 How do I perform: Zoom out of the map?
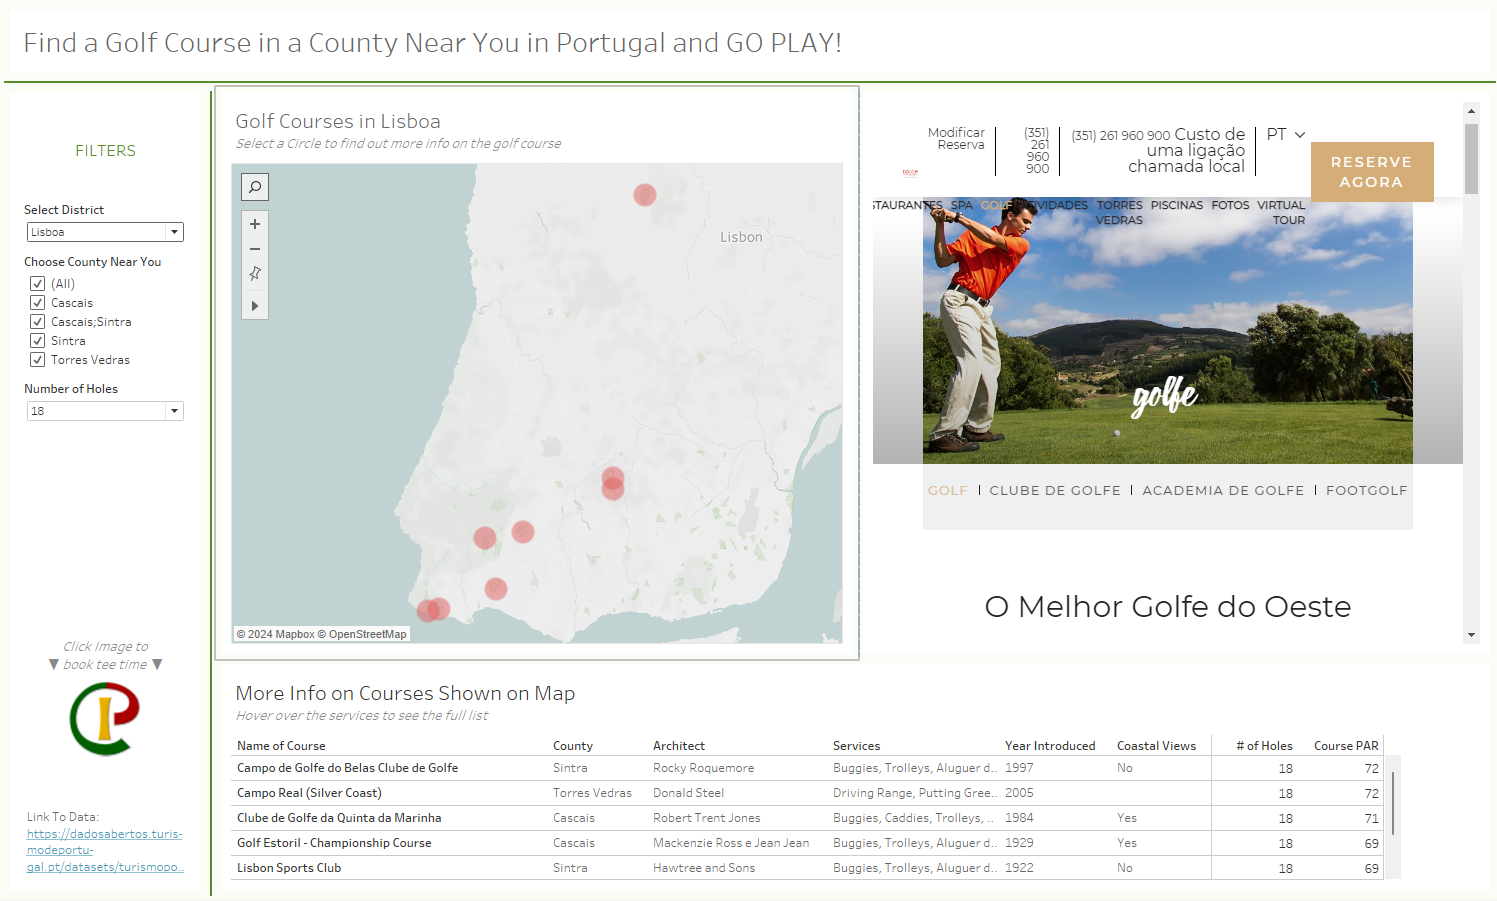255,249
